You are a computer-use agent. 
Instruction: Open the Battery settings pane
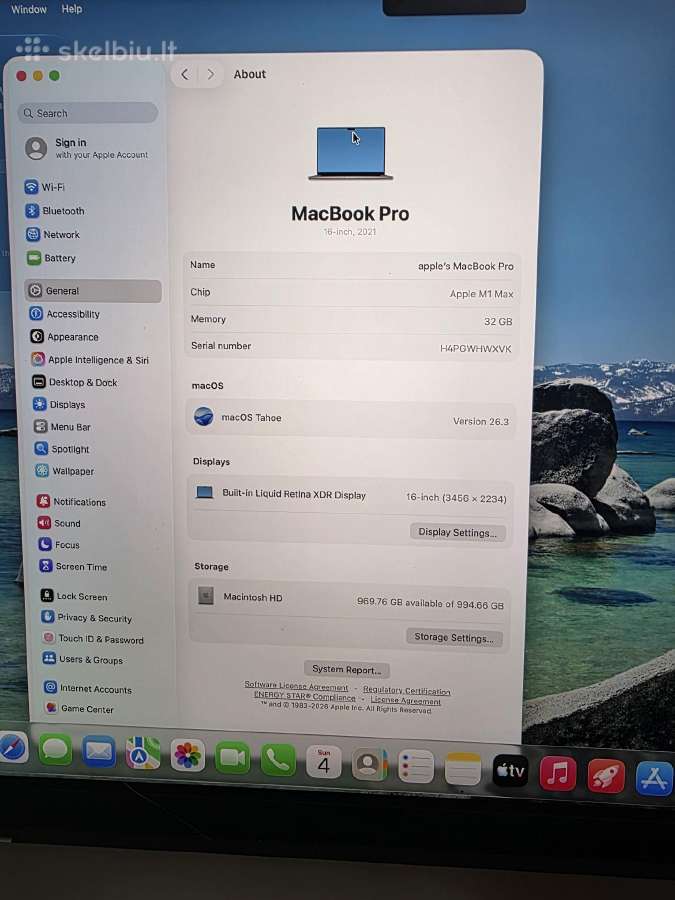click(x=52, y=258)
